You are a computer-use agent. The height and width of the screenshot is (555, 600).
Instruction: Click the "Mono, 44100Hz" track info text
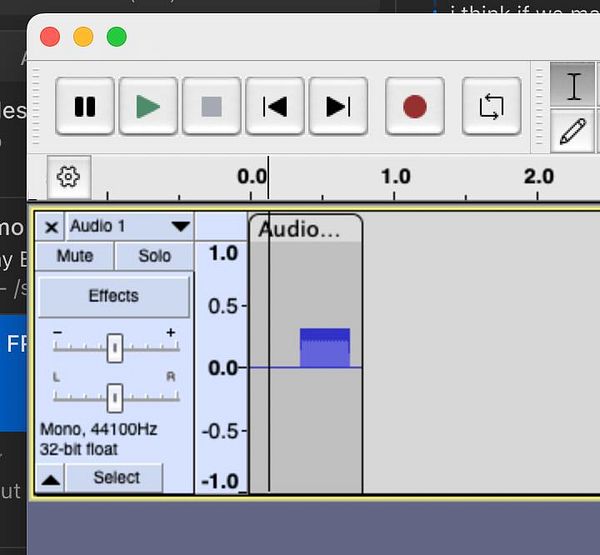coord(99,429)
